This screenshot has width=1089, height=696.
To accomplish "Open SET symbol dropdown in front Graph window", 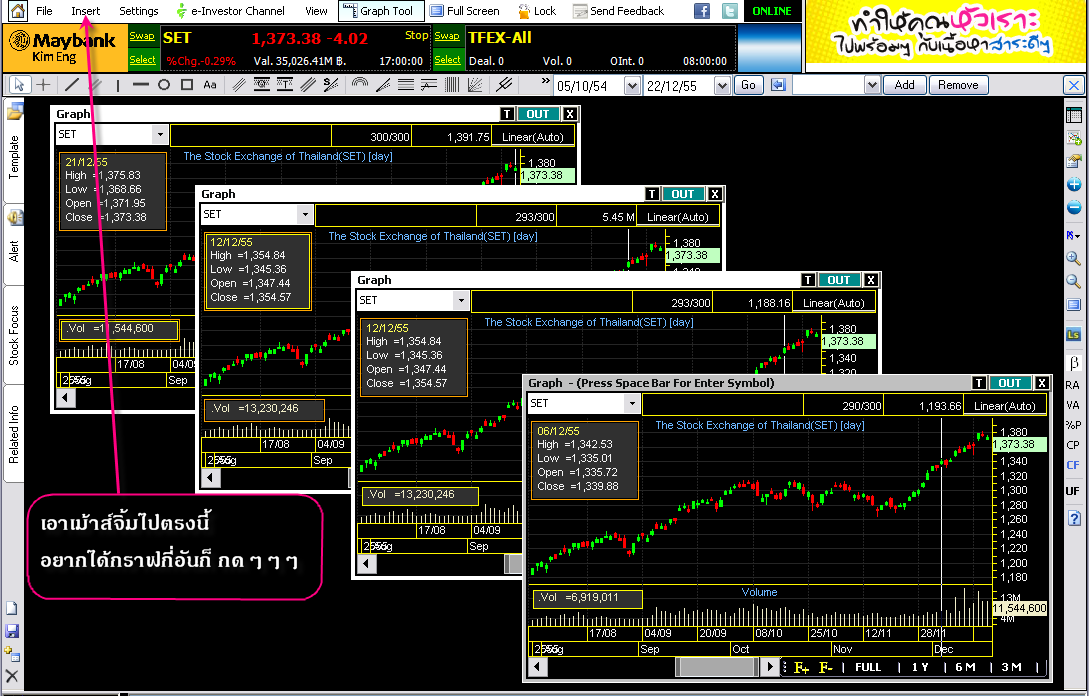I will tap(631, 404).
